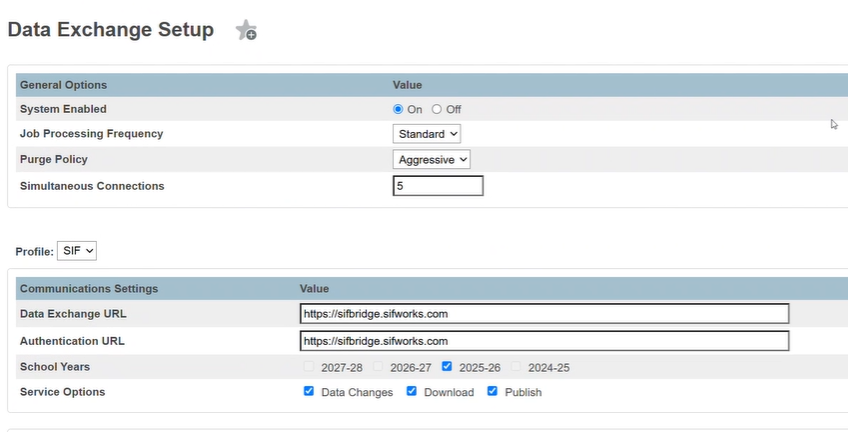Click General Options Value column header
The width and height of the screenshot is (848, 432).
(x=407, y=85)
